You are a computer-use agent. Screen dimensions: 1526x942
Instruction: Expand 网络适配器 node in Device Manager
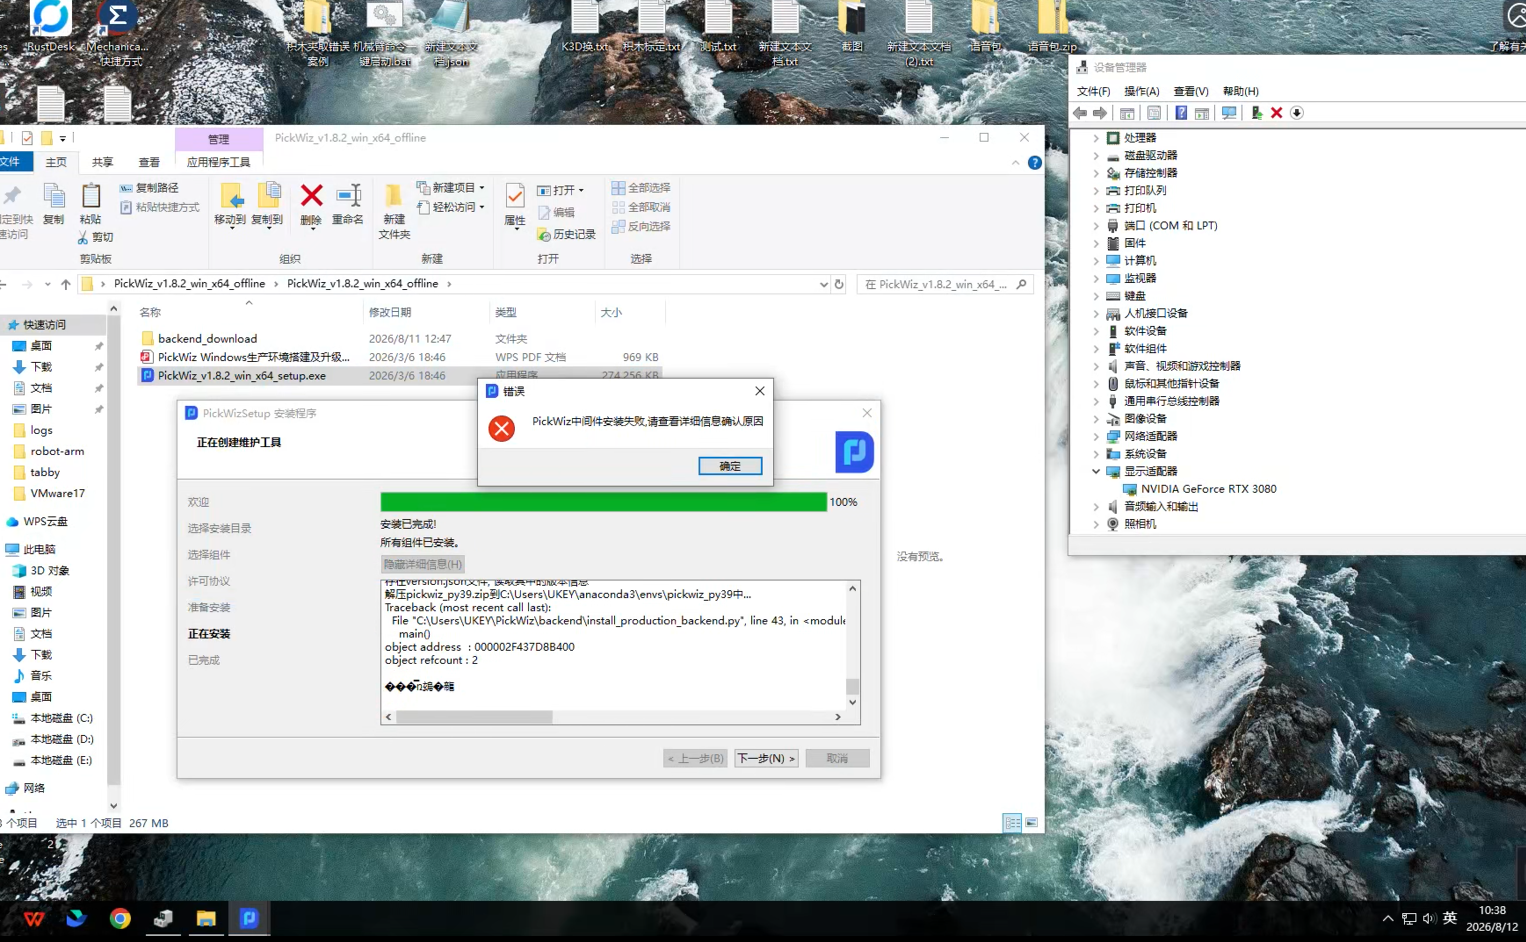[1096, 436]
